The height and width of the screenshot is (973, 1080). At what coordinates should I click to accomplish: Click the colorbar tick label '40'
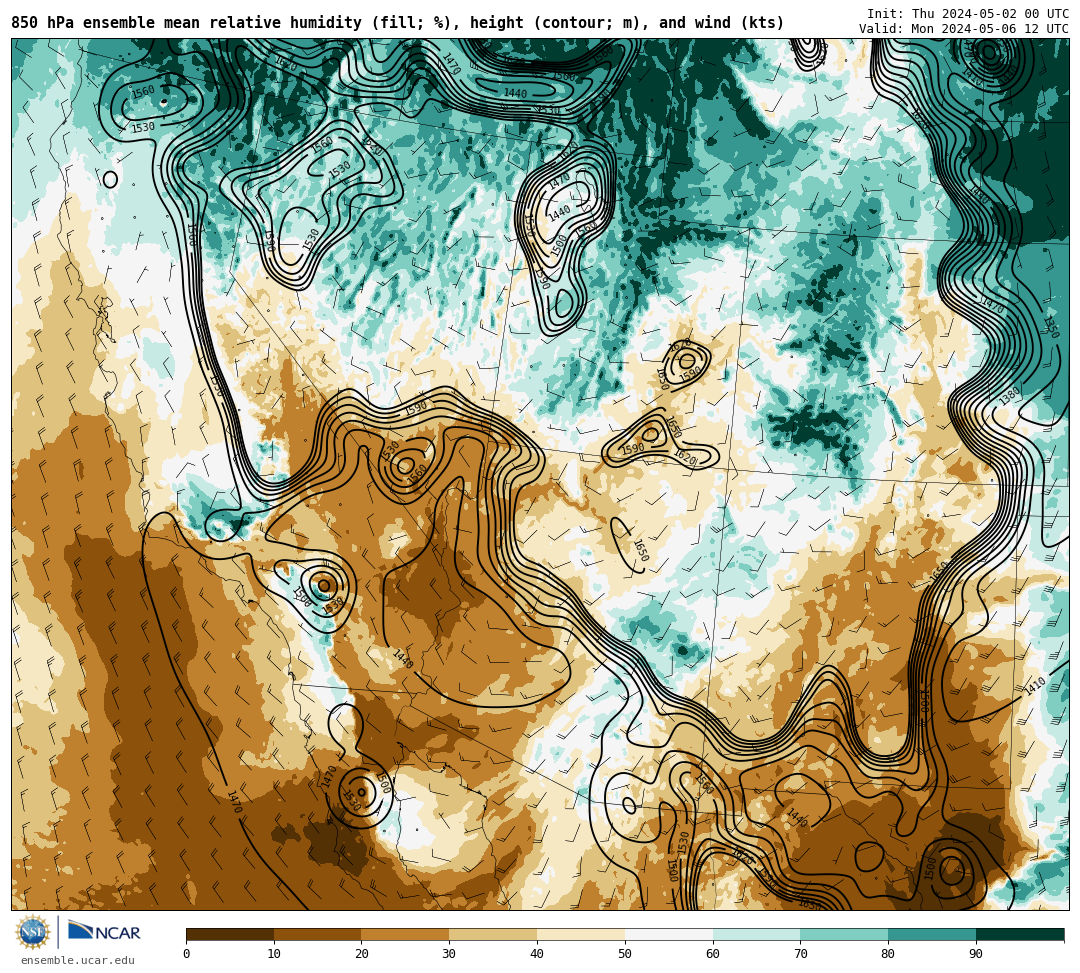coord(537,954)
